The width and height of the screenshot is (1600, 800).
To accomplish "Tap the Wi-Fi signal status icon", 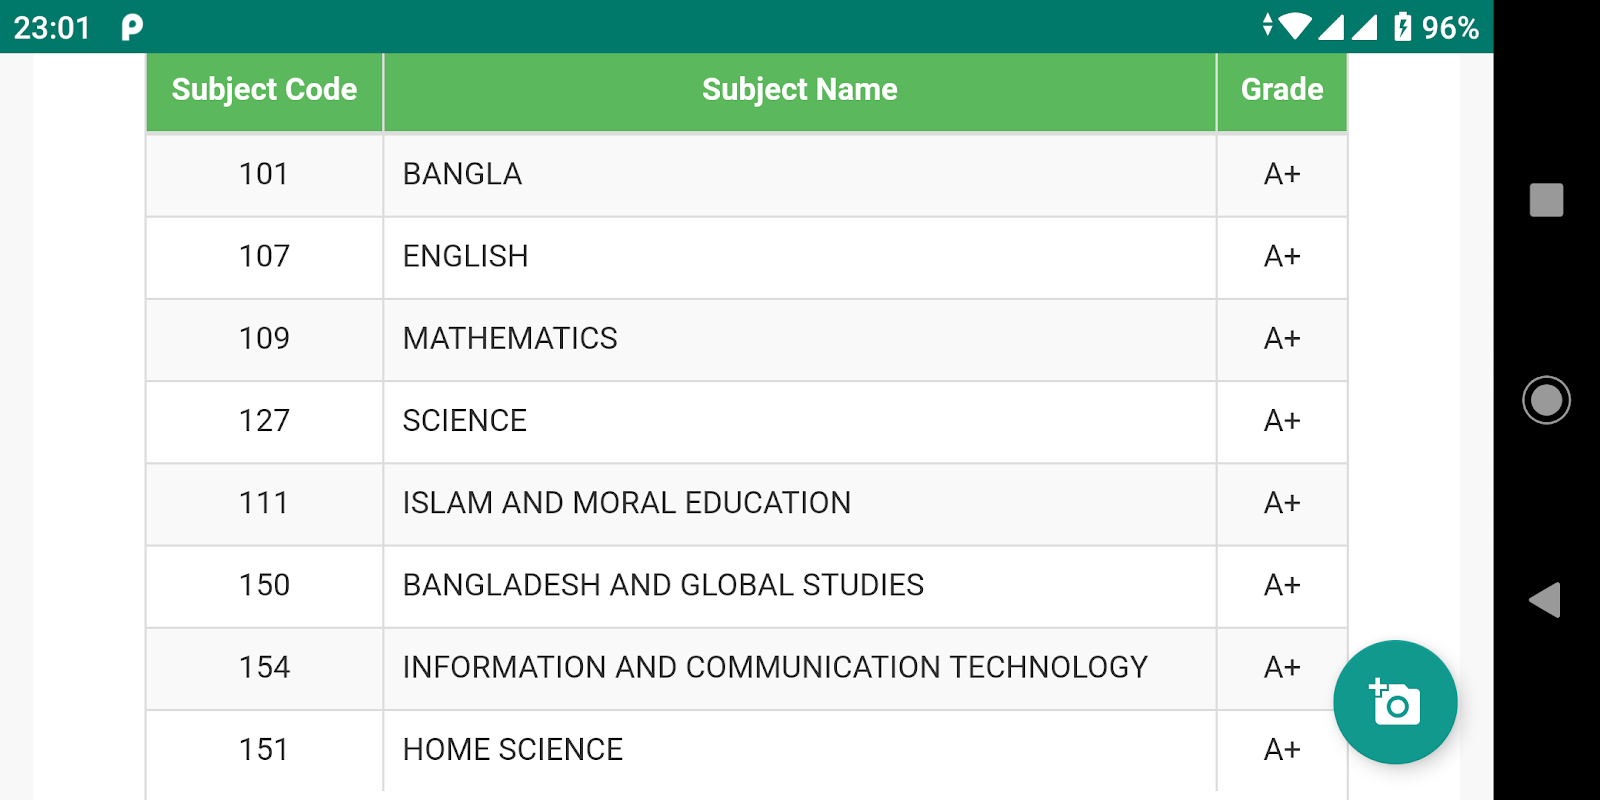I will tap(1294, 26).
